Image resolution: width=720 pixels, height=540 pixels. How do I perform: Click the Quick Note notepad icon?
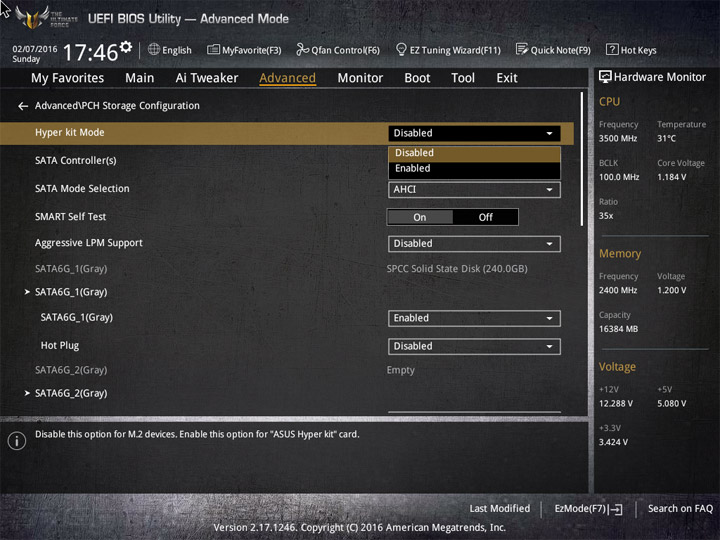click(x=522, y=49)
